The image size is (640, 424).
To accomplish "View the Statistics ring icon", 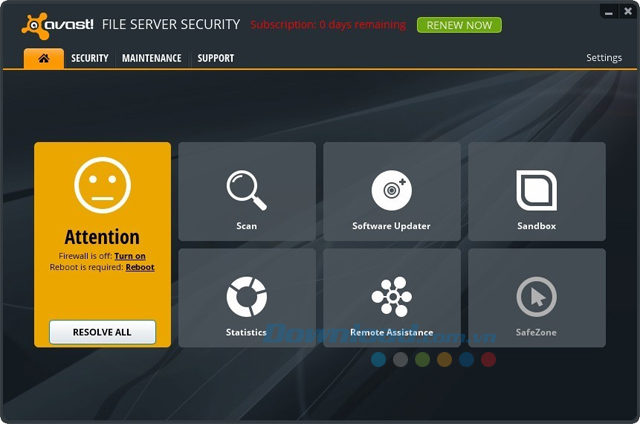I will (246, 297).
